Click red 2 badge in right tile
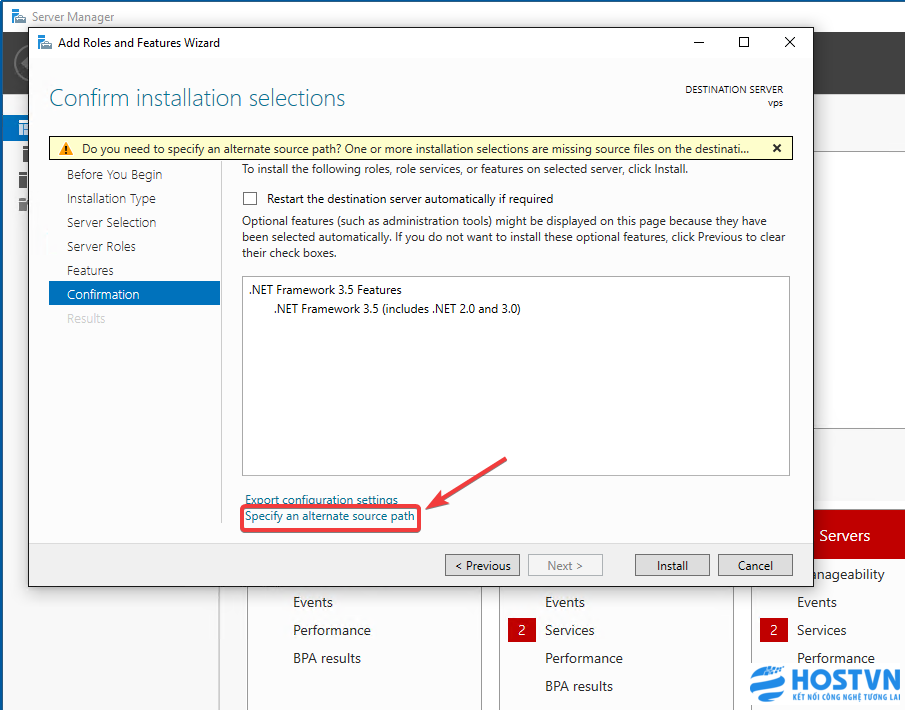Viewport: 905px width, 710px height. (x=773, y=630)
